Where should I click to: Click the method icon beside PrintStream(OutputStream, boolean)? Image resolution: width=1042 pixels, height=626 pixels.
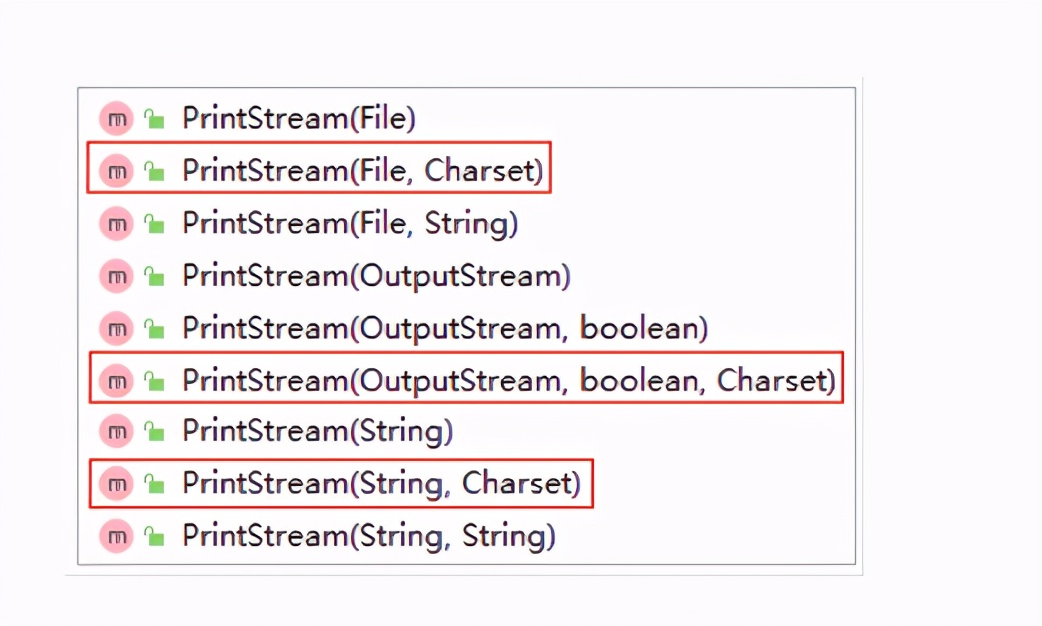pos(116,328)
